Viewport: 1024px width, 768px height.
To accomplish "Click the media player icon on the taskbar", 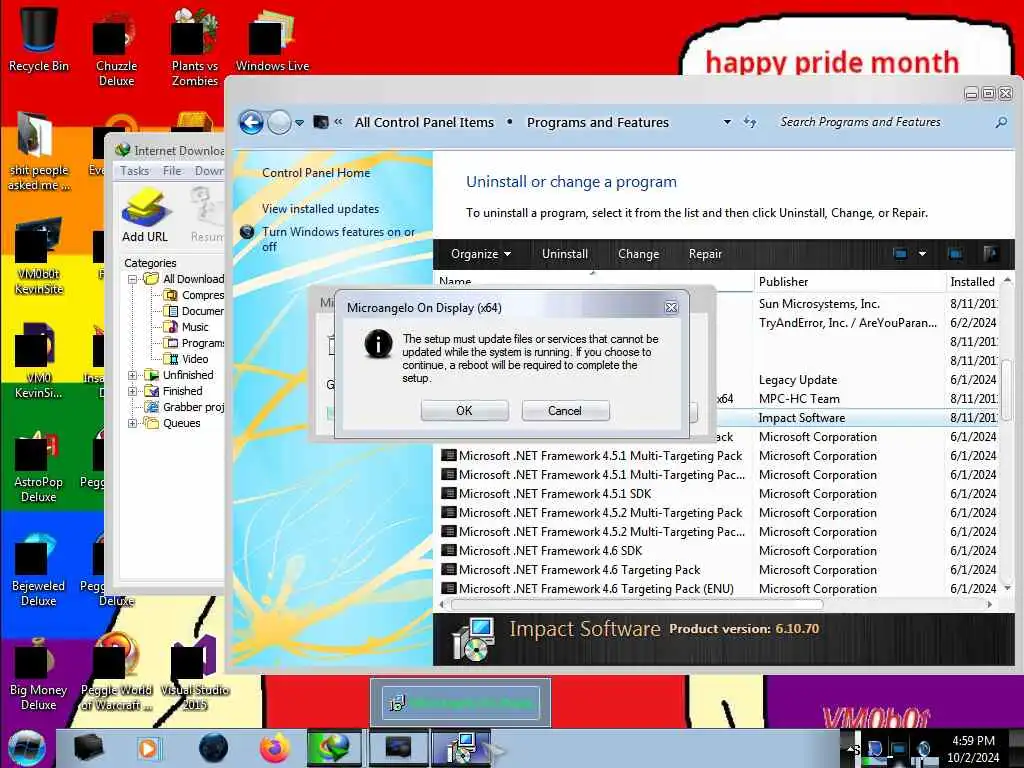I will coord(148,748).
